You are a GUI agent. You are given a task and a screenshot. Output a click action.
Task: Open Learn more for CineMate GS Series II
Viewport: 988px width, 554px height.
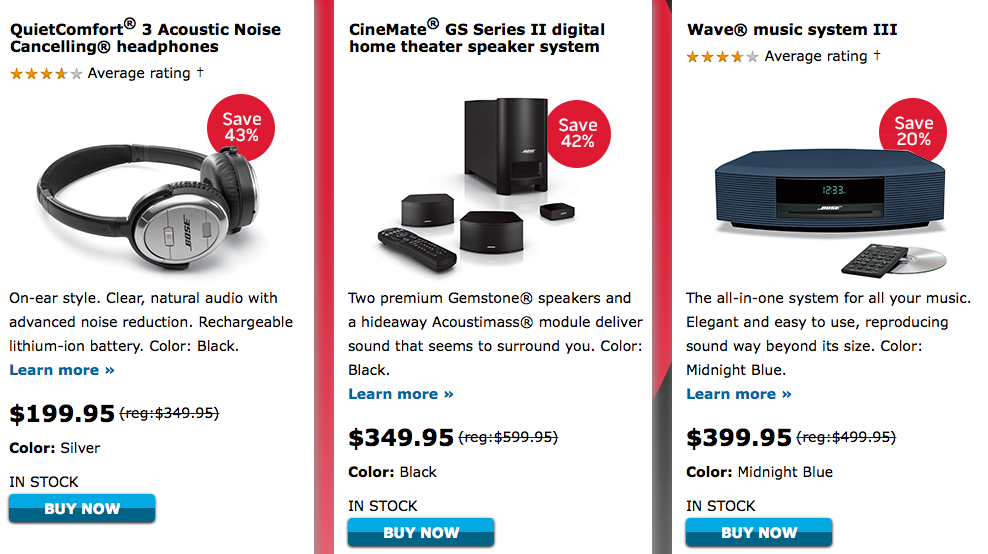(x=401, y=394)
